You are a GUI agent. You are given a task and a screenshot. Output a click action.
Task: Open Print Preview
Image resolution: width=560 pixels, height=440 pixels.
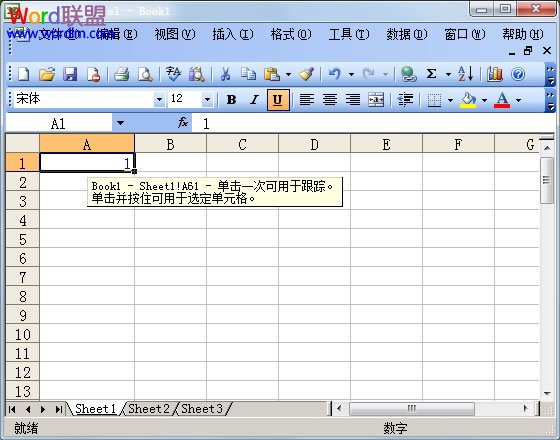click(145, 74)
